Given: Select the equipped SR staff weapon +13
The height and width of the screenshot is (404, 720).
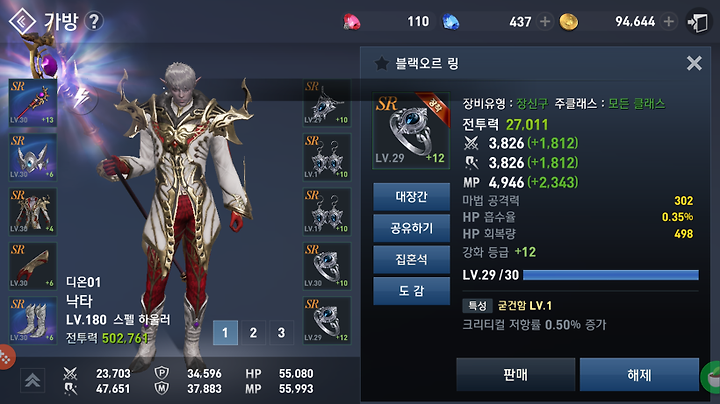Looking at the screenshot, I should (33, 103).
